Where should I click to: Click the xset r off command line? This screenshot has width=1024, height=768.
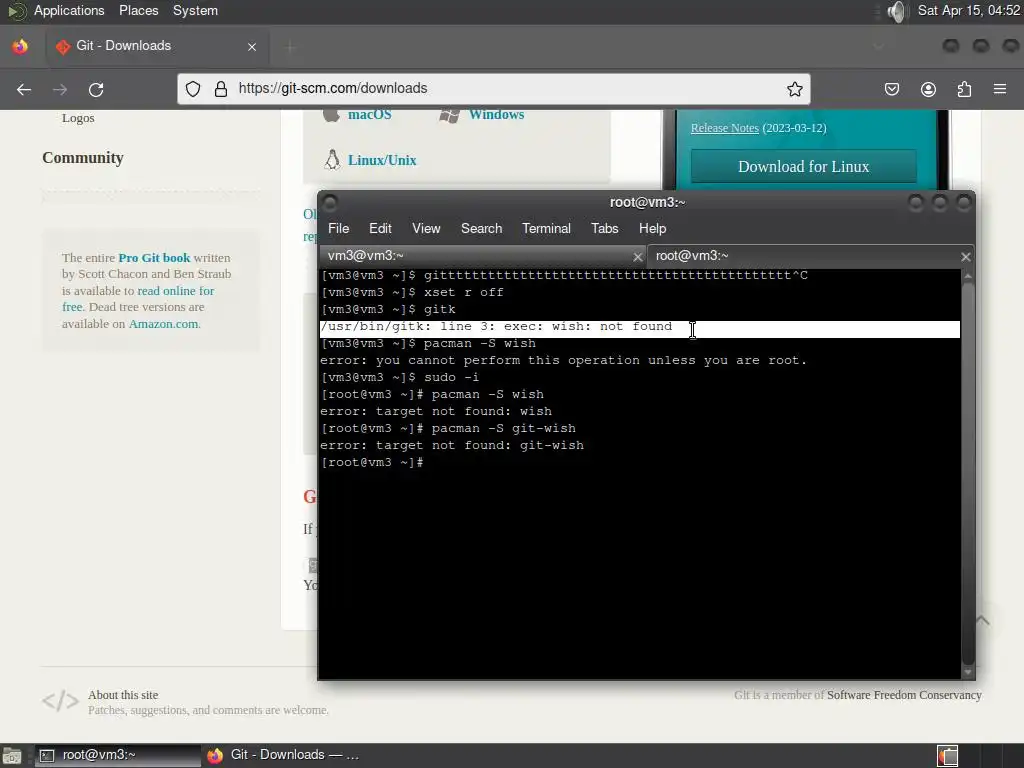pyautogui.click(x=412, y=293)
